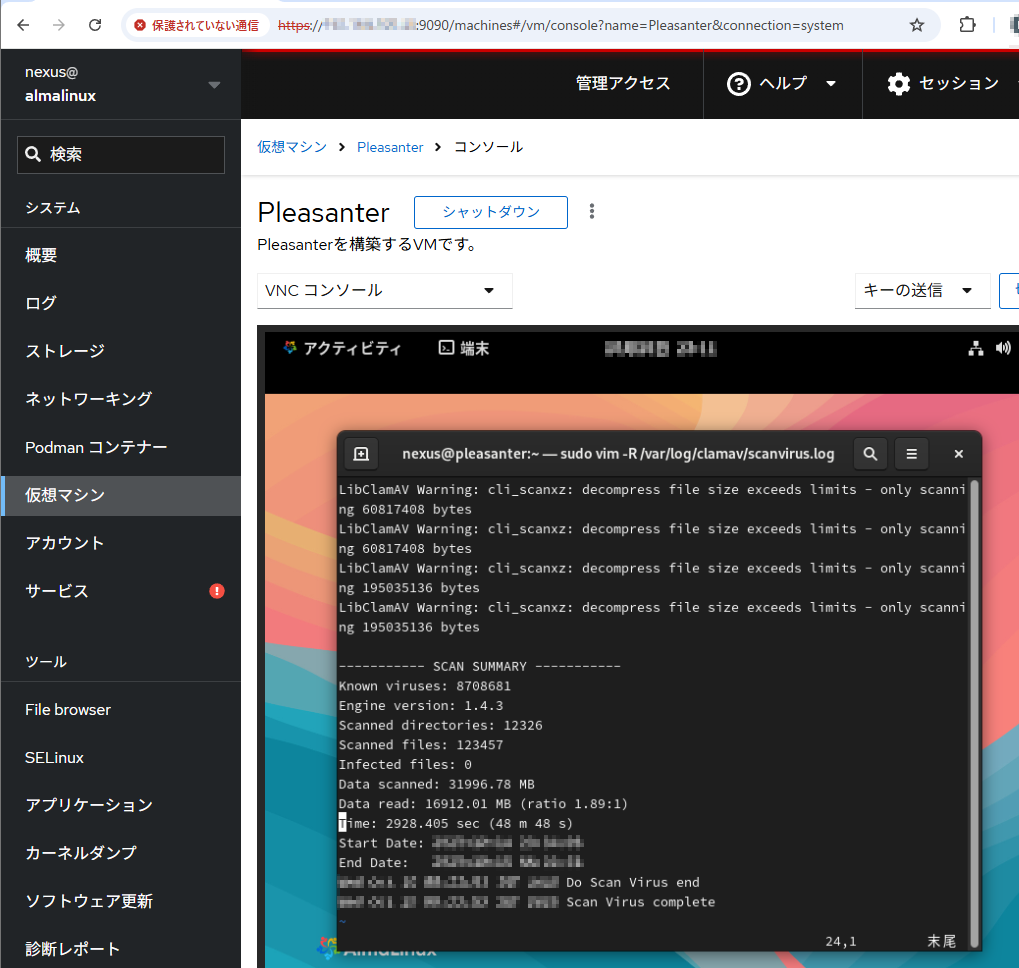Open the terminal hamburger menu

pyautogui.click(x=911, y=454)
